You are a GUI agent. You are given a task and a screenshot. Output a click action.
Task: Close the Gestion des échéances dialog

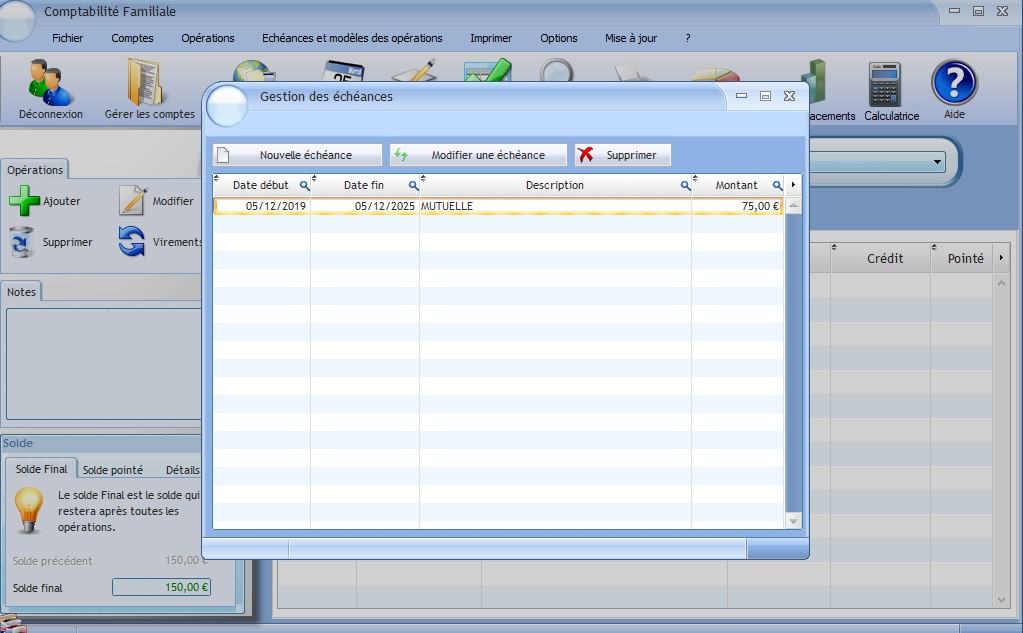coord(789,96)
